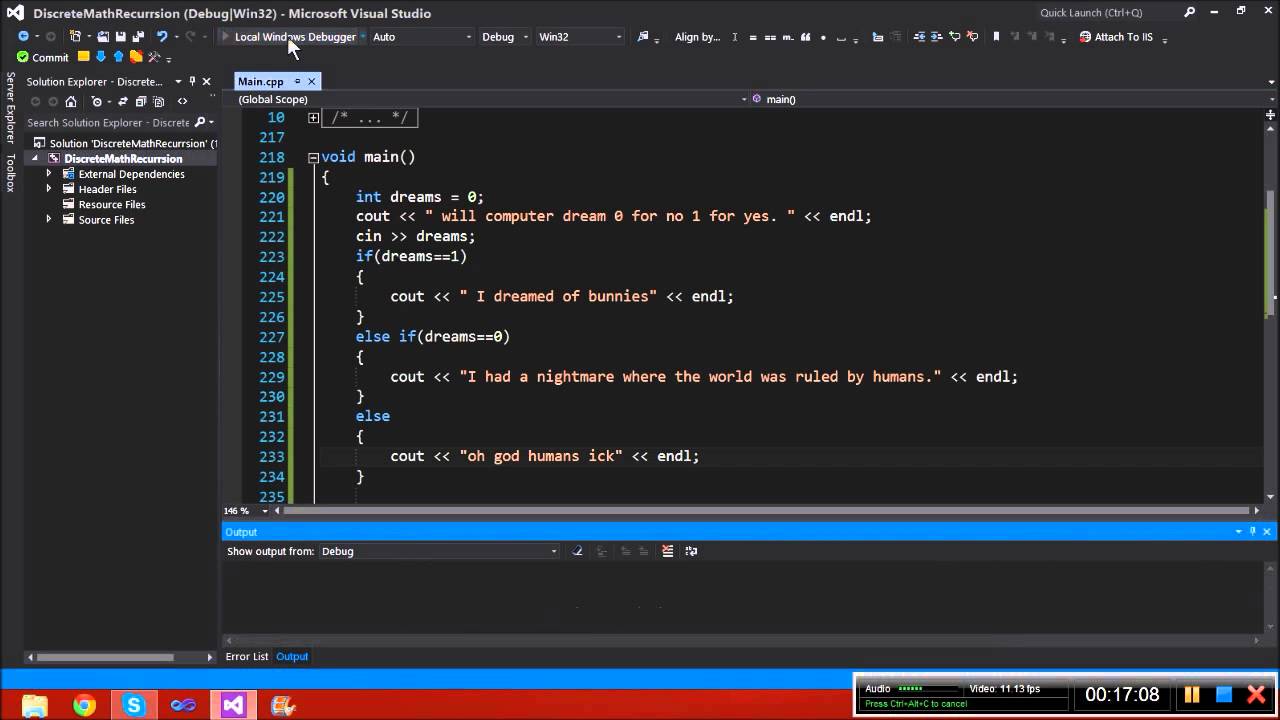Open the Solution Platforms dropdown showing Win32
The image size is (1280, 720).
[x=579, y=37]
